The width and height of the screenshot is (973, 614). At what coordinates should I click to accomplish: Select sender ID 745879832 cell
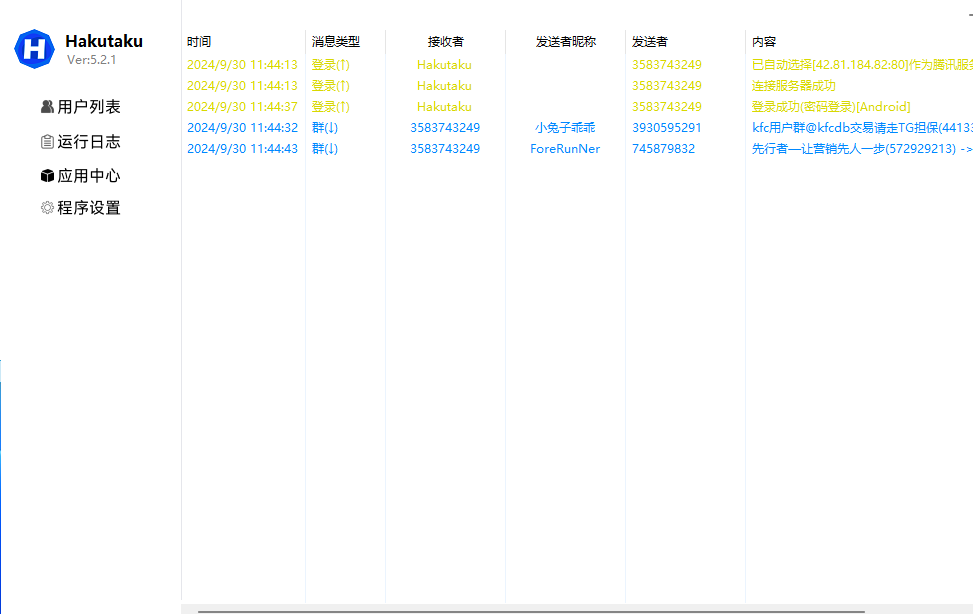[663, 149]
